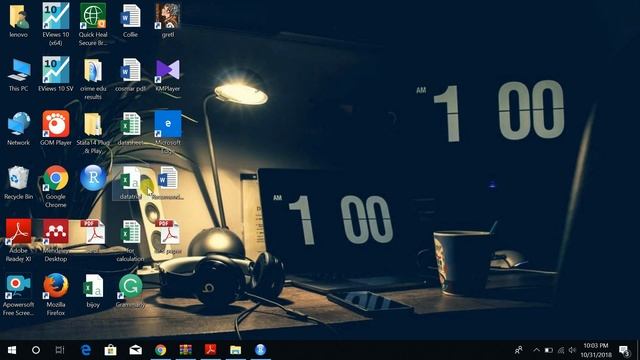This screenshot has width=640, height=360.
Task: Open the Action Center notifications icon
Action: [x=624, y=350]
